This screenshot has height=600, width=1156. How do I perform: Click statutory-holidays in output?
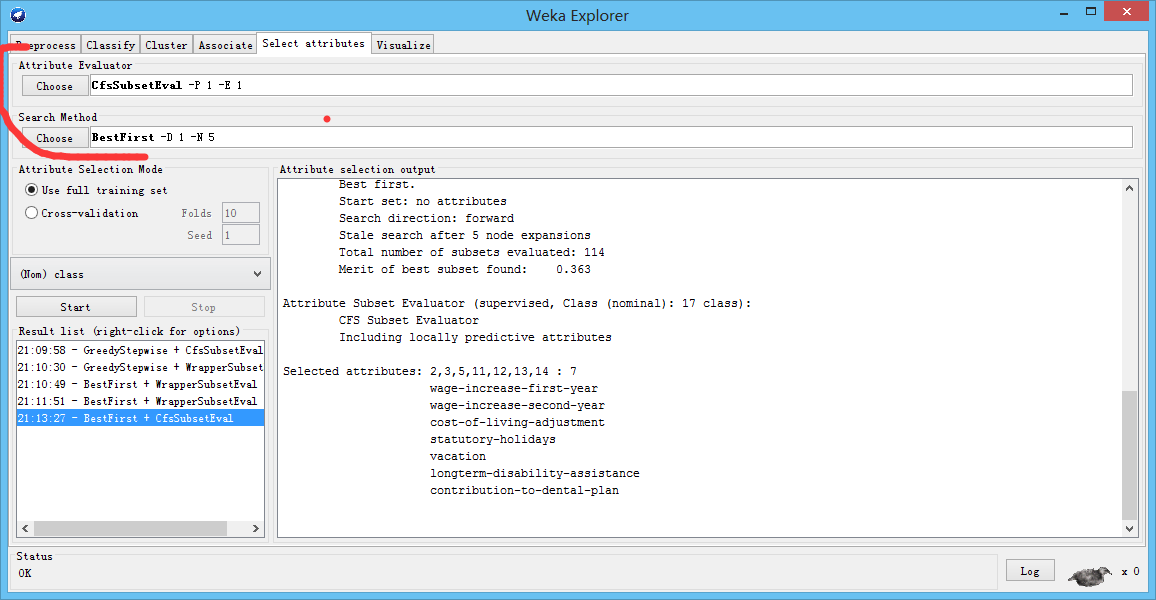[493, 439]
